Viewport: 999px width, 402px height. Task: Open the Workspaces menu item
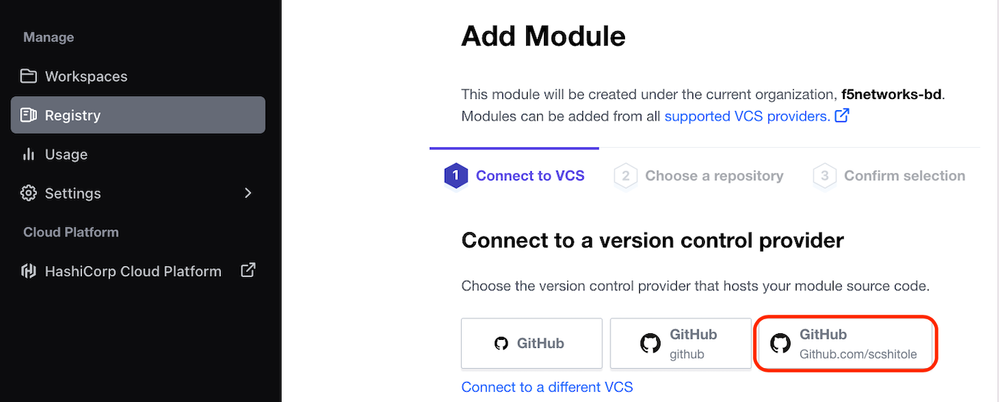pyautogui.click(x=86, y=77)
